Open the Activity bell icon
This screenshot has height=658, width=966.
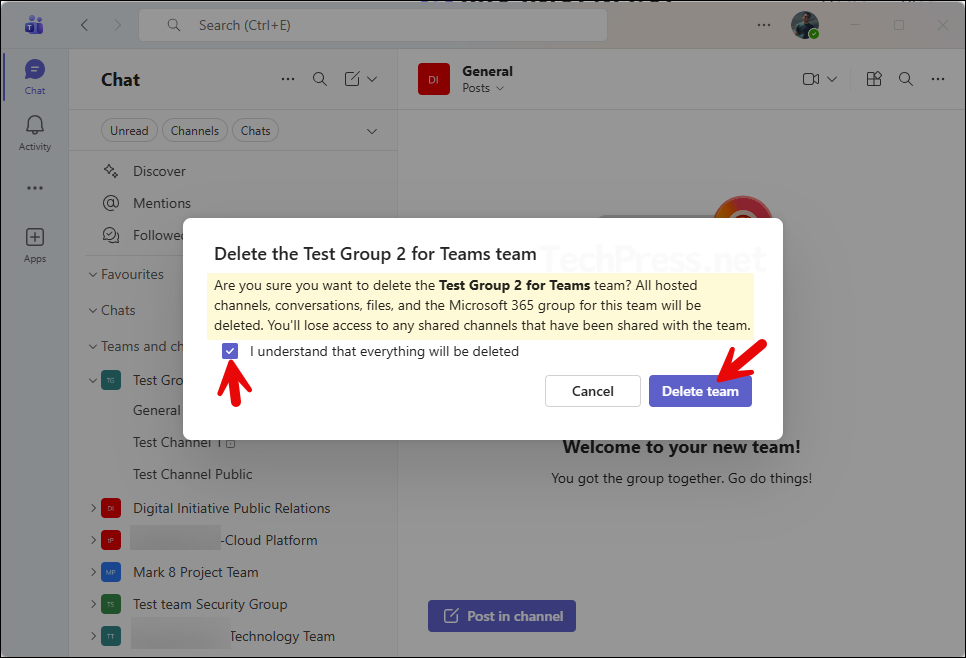(x=35, y=132)
